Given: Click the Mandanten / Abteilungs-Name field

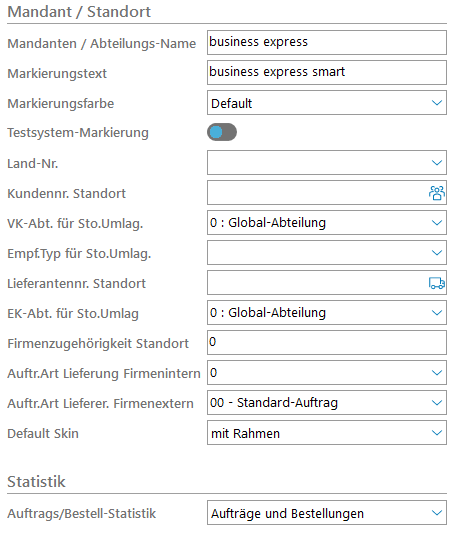Looking at the screenshot, I should (327, 43).
